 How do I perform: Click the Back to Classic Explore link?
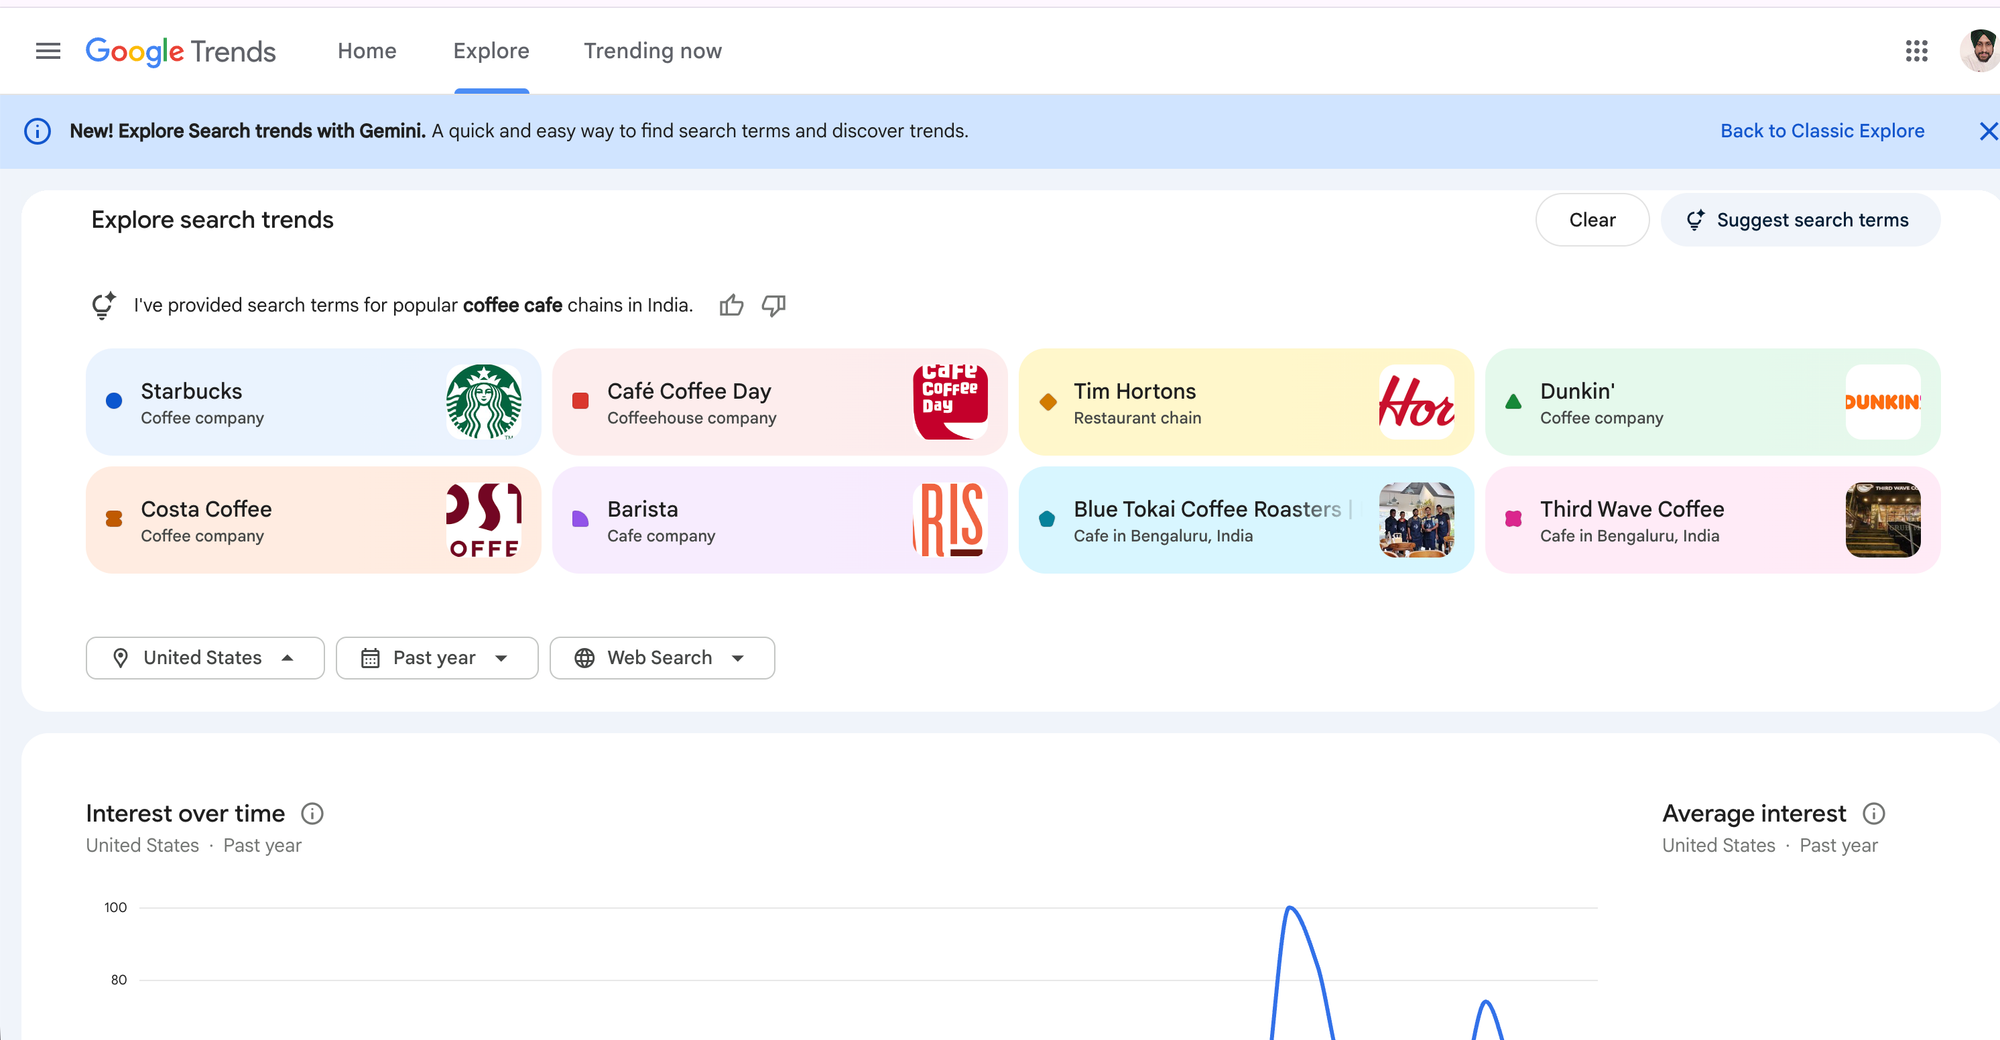(1822, 131)
